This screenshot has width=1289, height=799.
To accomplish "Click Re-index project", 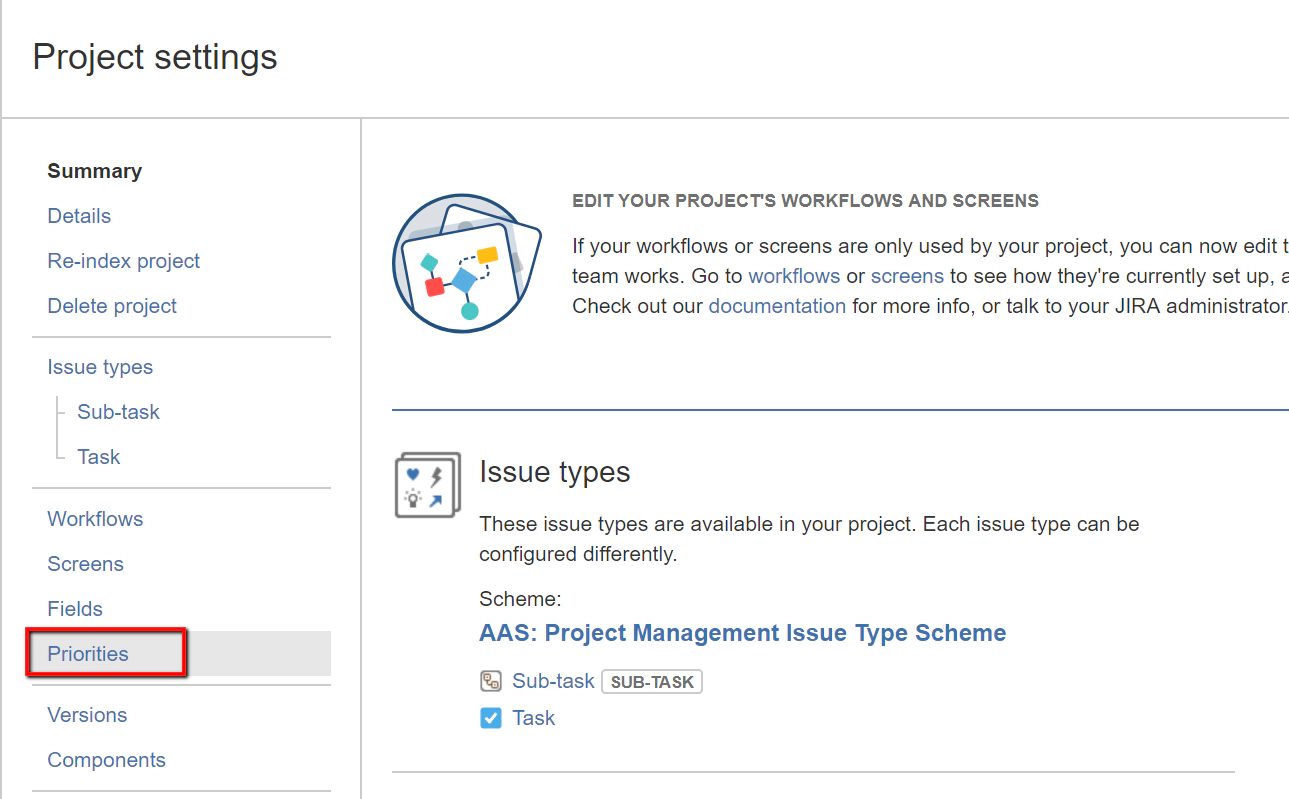I will tap(123, 260).
